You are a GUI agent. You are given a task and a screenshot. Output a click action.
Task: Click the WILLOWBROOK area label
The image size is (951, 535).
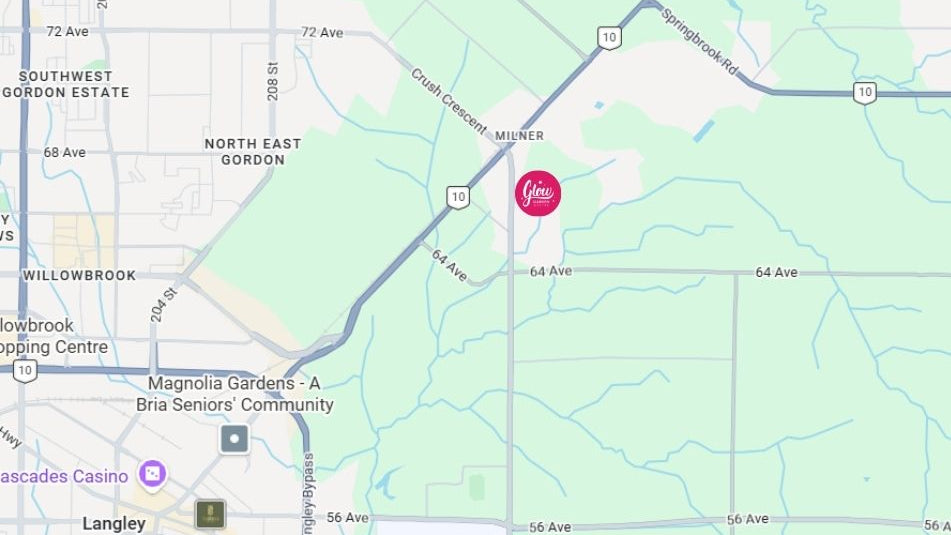(79, 275)
